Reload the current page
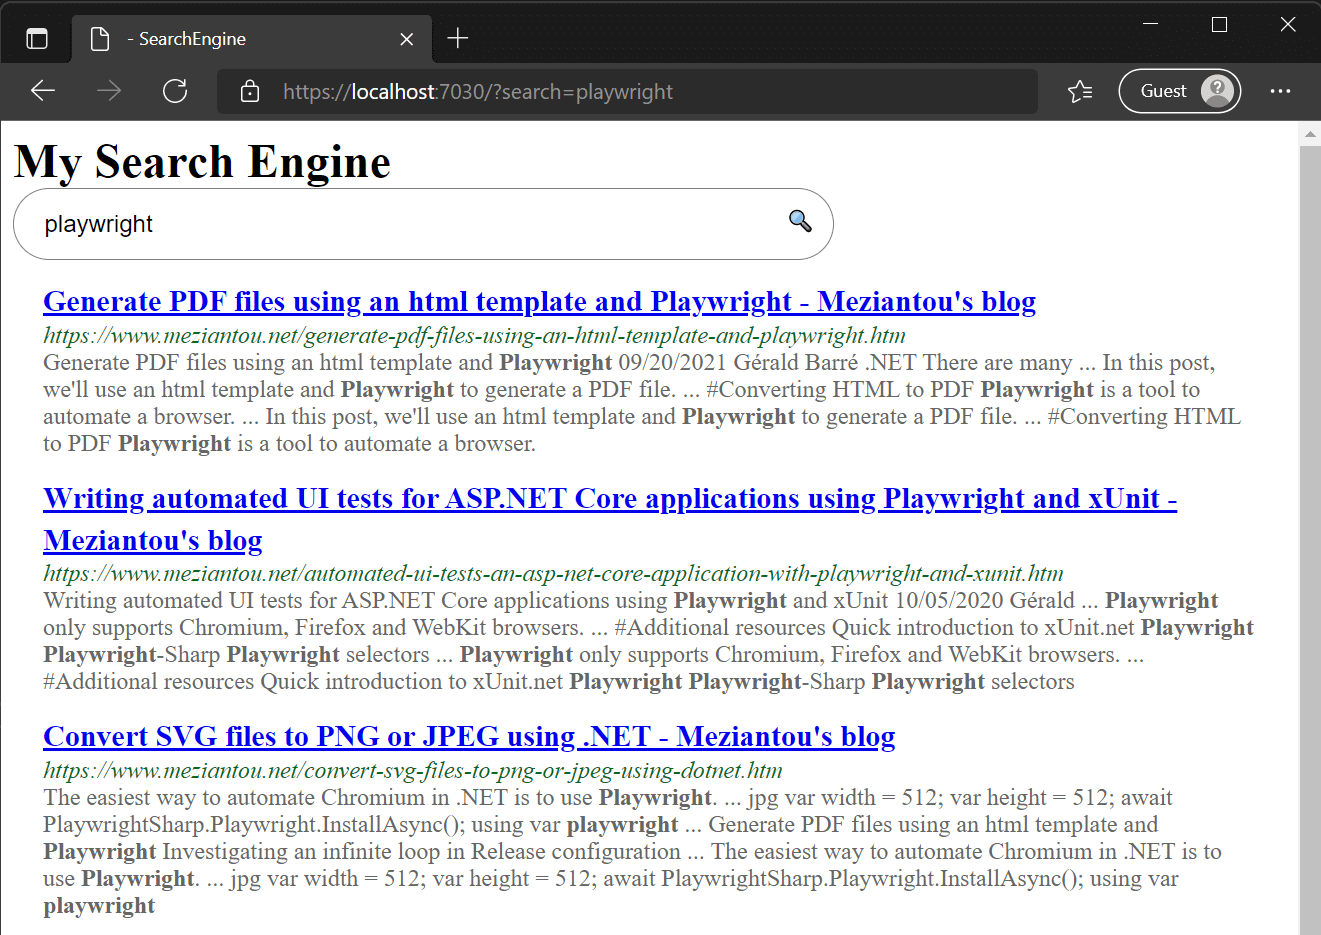1321x935 pixels. (175, 91)
